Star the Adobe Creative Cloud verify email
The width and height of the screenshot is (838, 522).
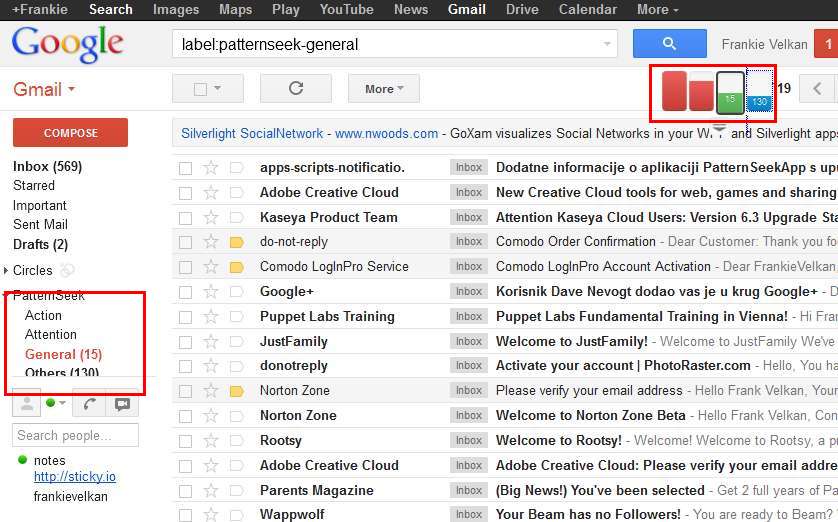(x=211, y=466)
